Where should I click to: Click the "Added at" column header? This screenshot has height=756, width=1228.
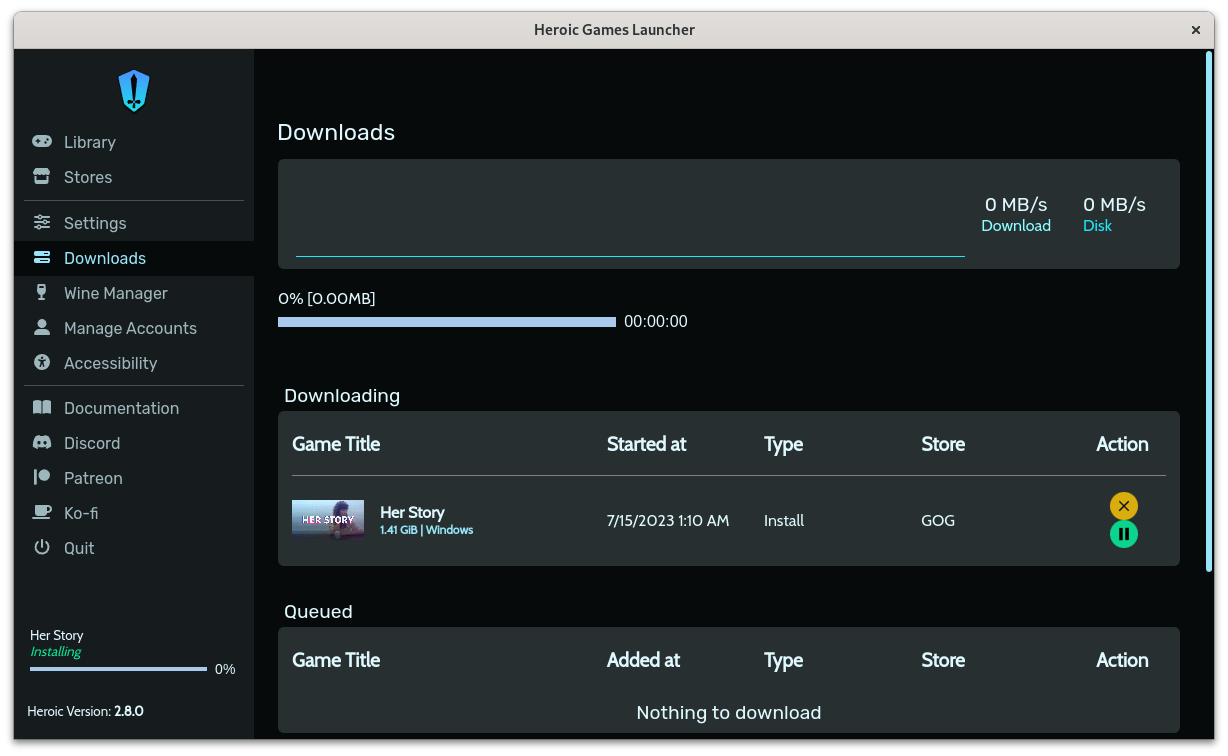(x=643, y=660)
